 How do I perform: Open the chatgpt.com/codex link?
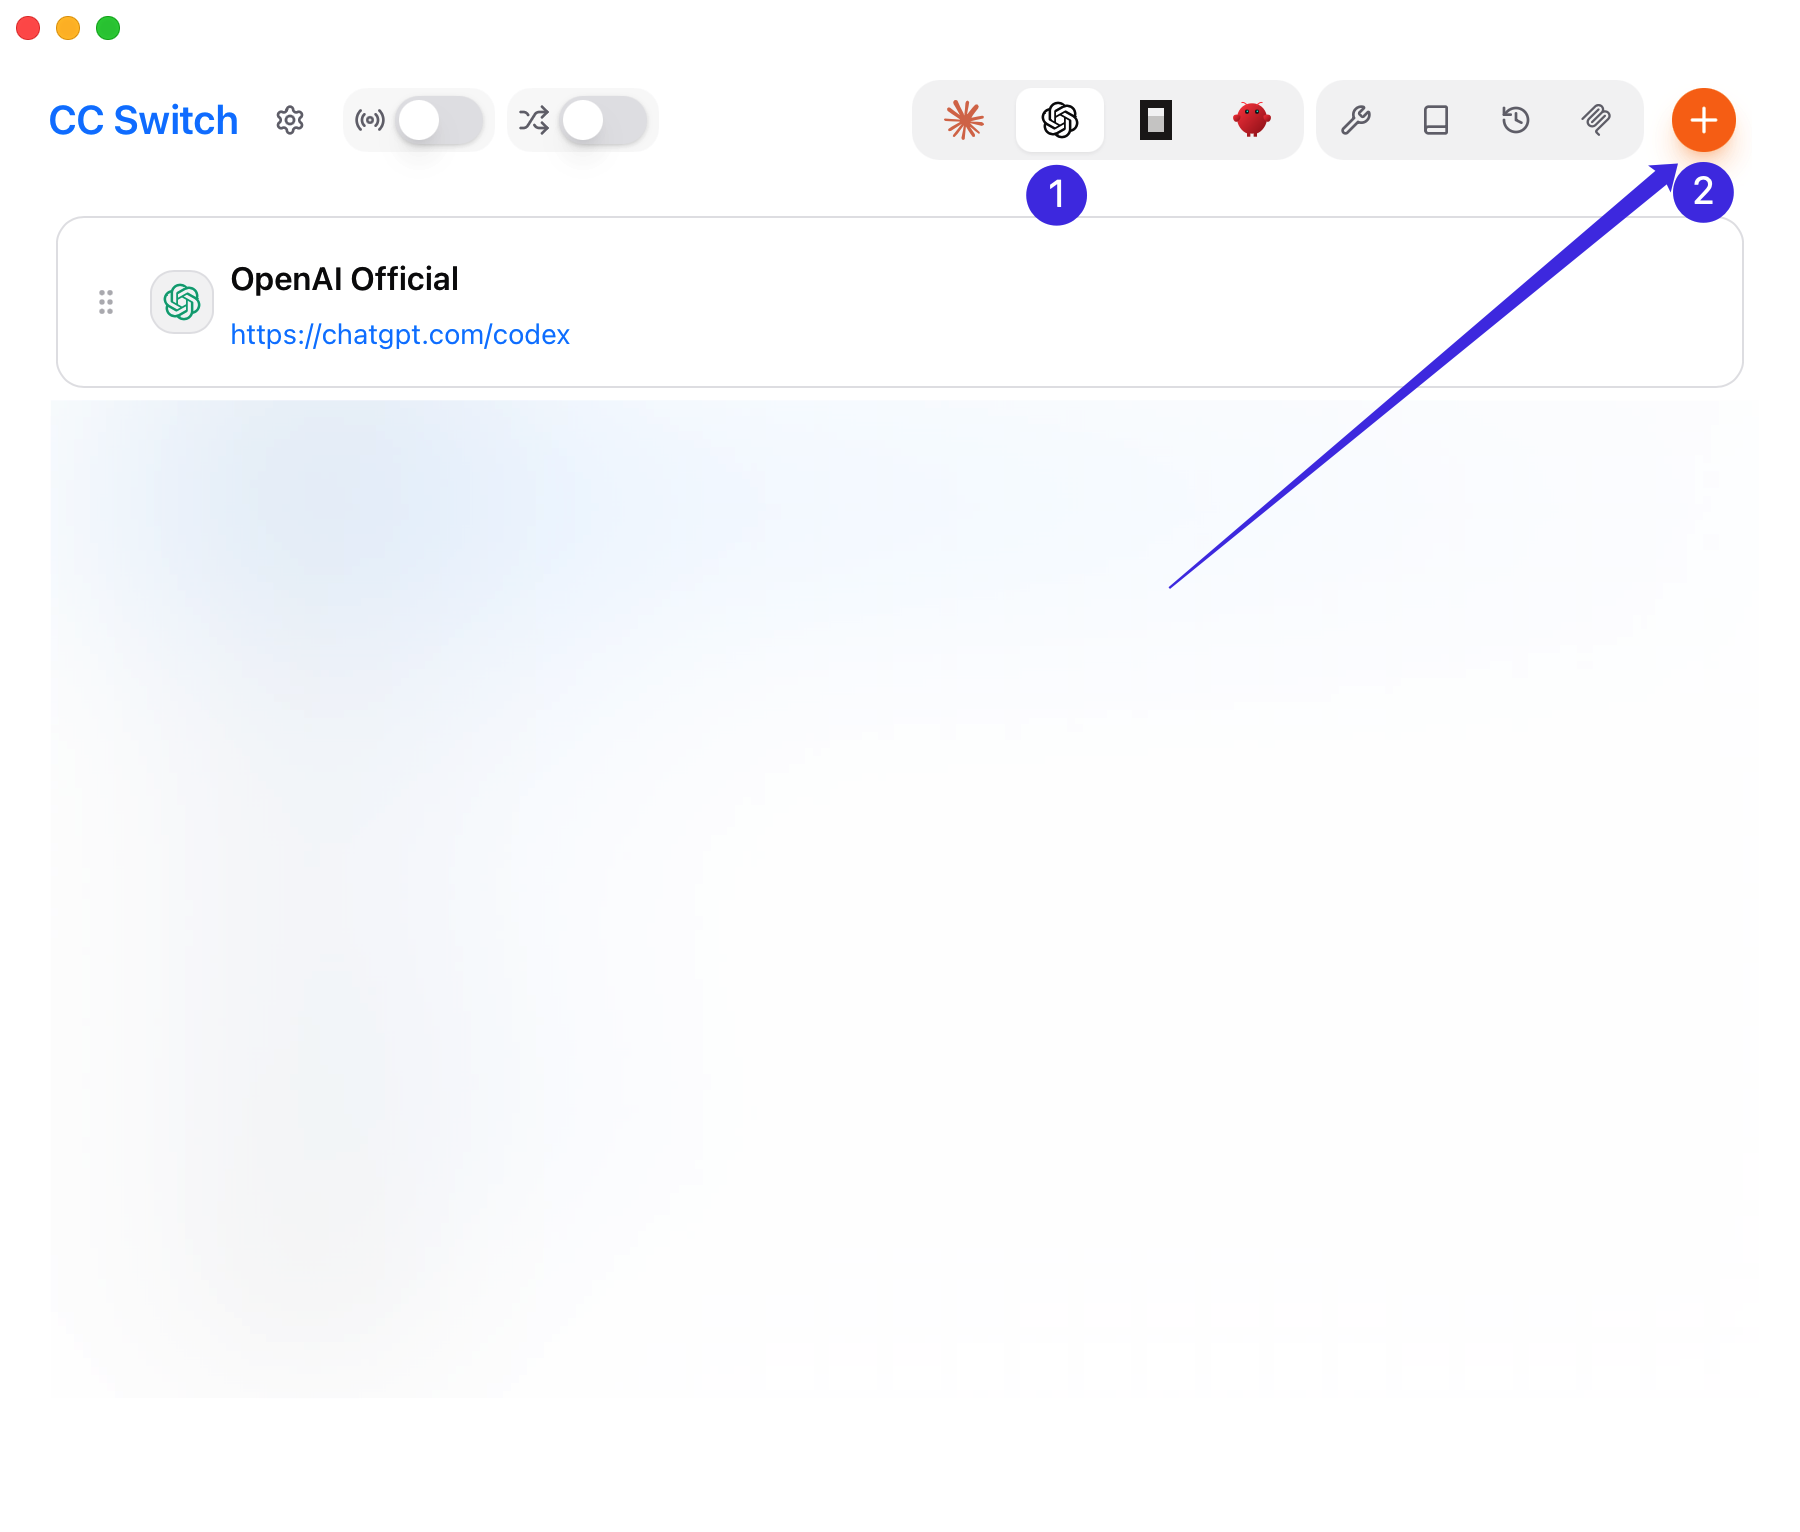[400, 334]
